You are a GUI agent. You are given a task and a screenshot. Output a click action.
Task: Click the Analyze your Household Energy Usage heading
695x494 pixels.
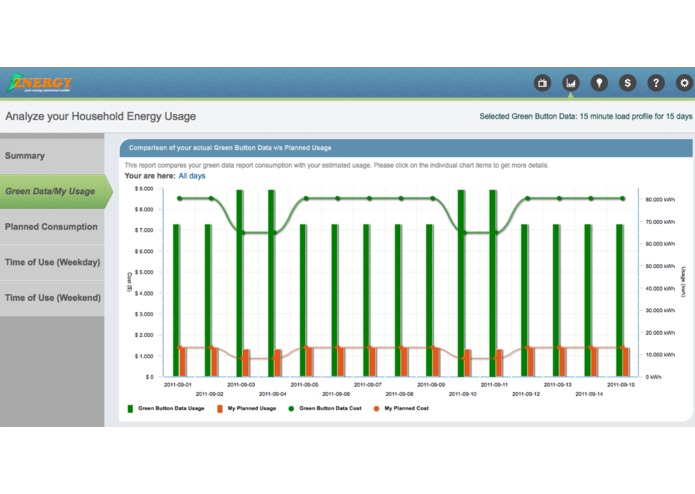coord(101,116)
